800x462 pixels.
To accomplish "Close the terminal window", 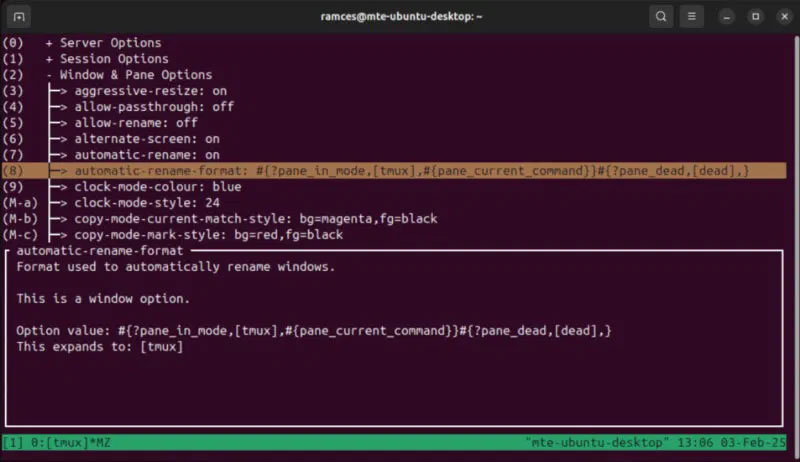I will [x=784, y=17].
